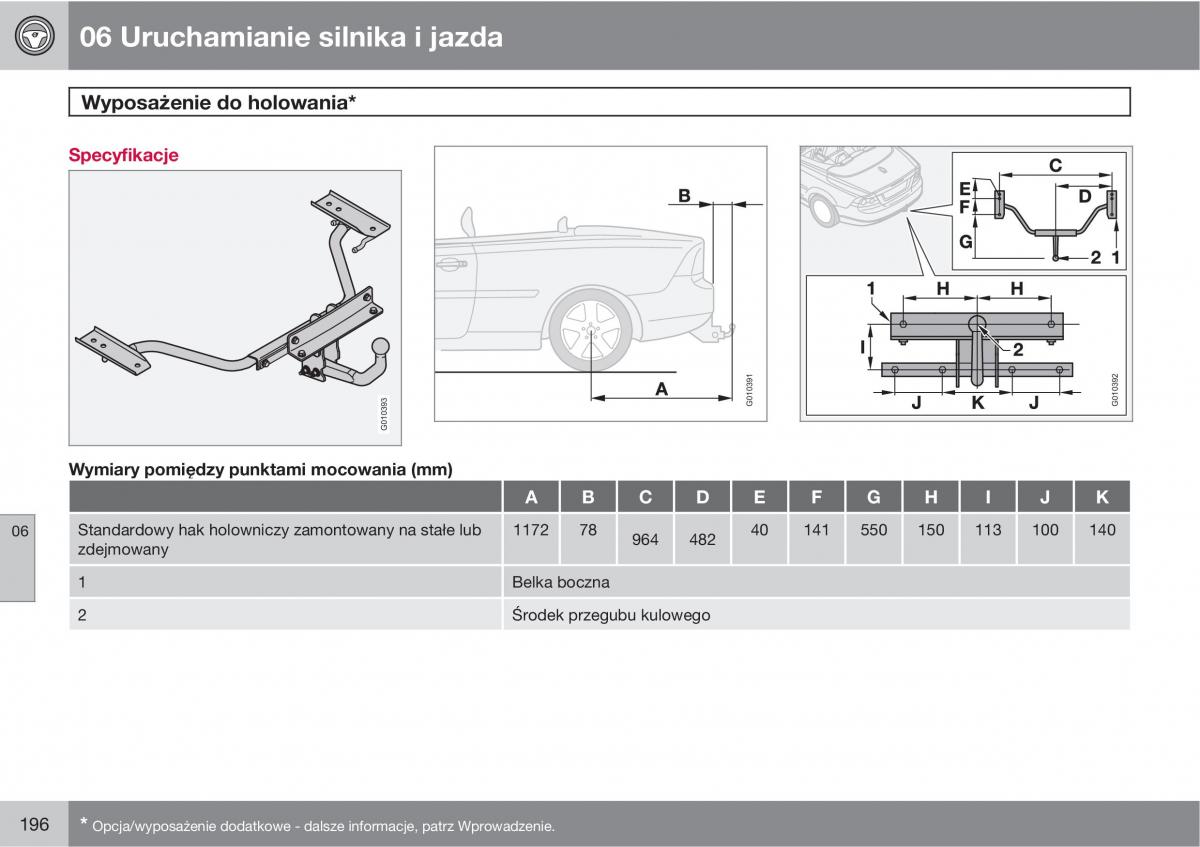This screenshot has width=1200, height=847.
Task: Click dimension label B in car diagram
Action: point(684,196)
